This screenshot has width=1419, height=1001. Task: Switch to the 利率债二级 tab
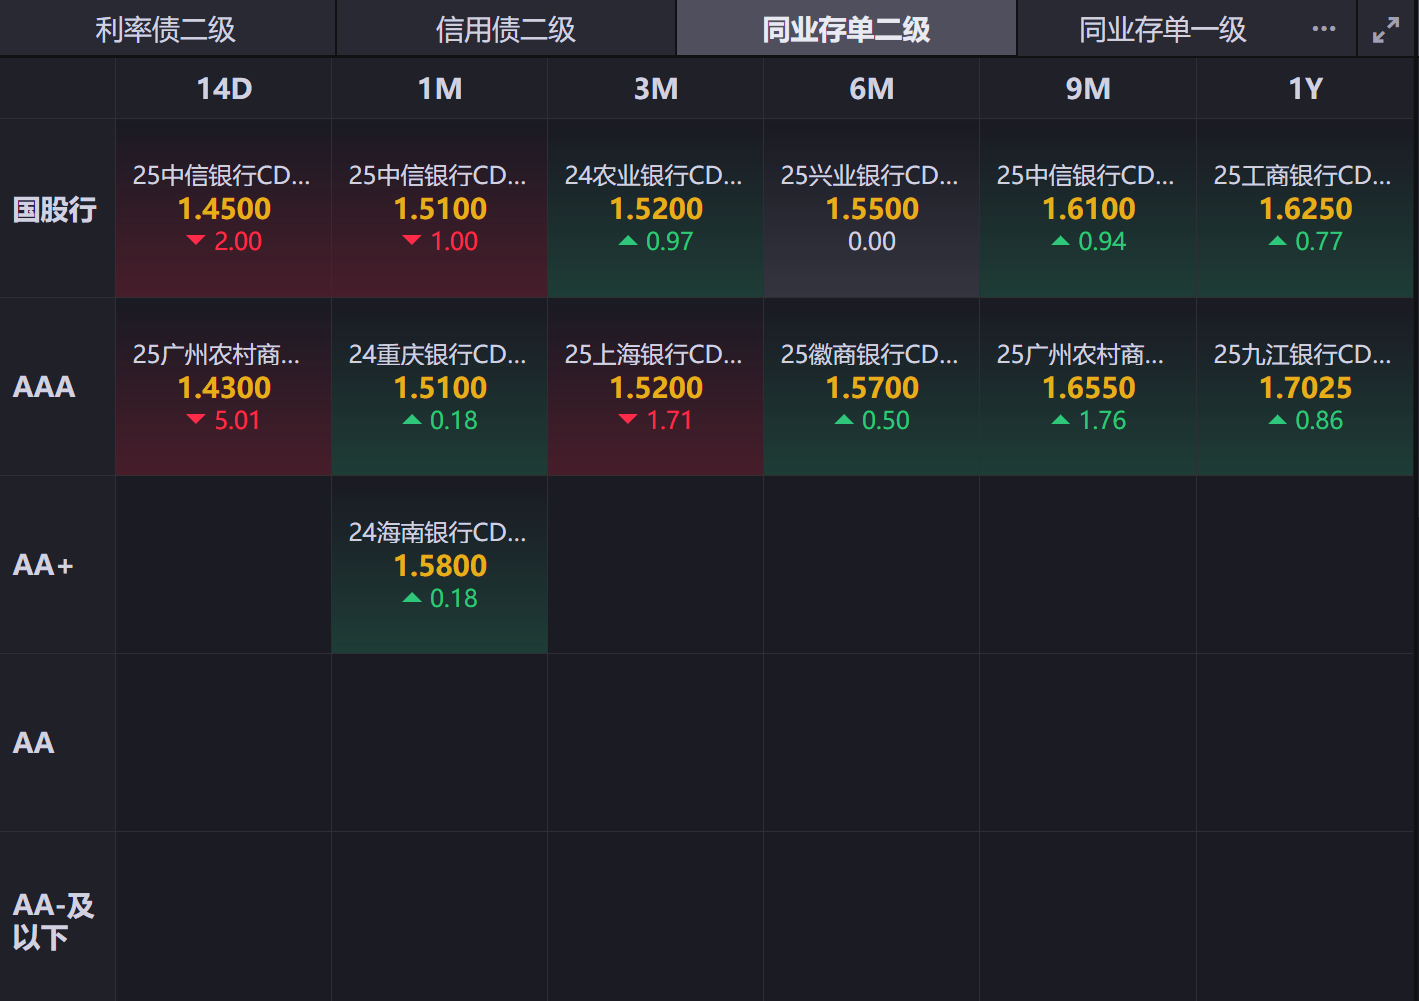click(166, 29)
